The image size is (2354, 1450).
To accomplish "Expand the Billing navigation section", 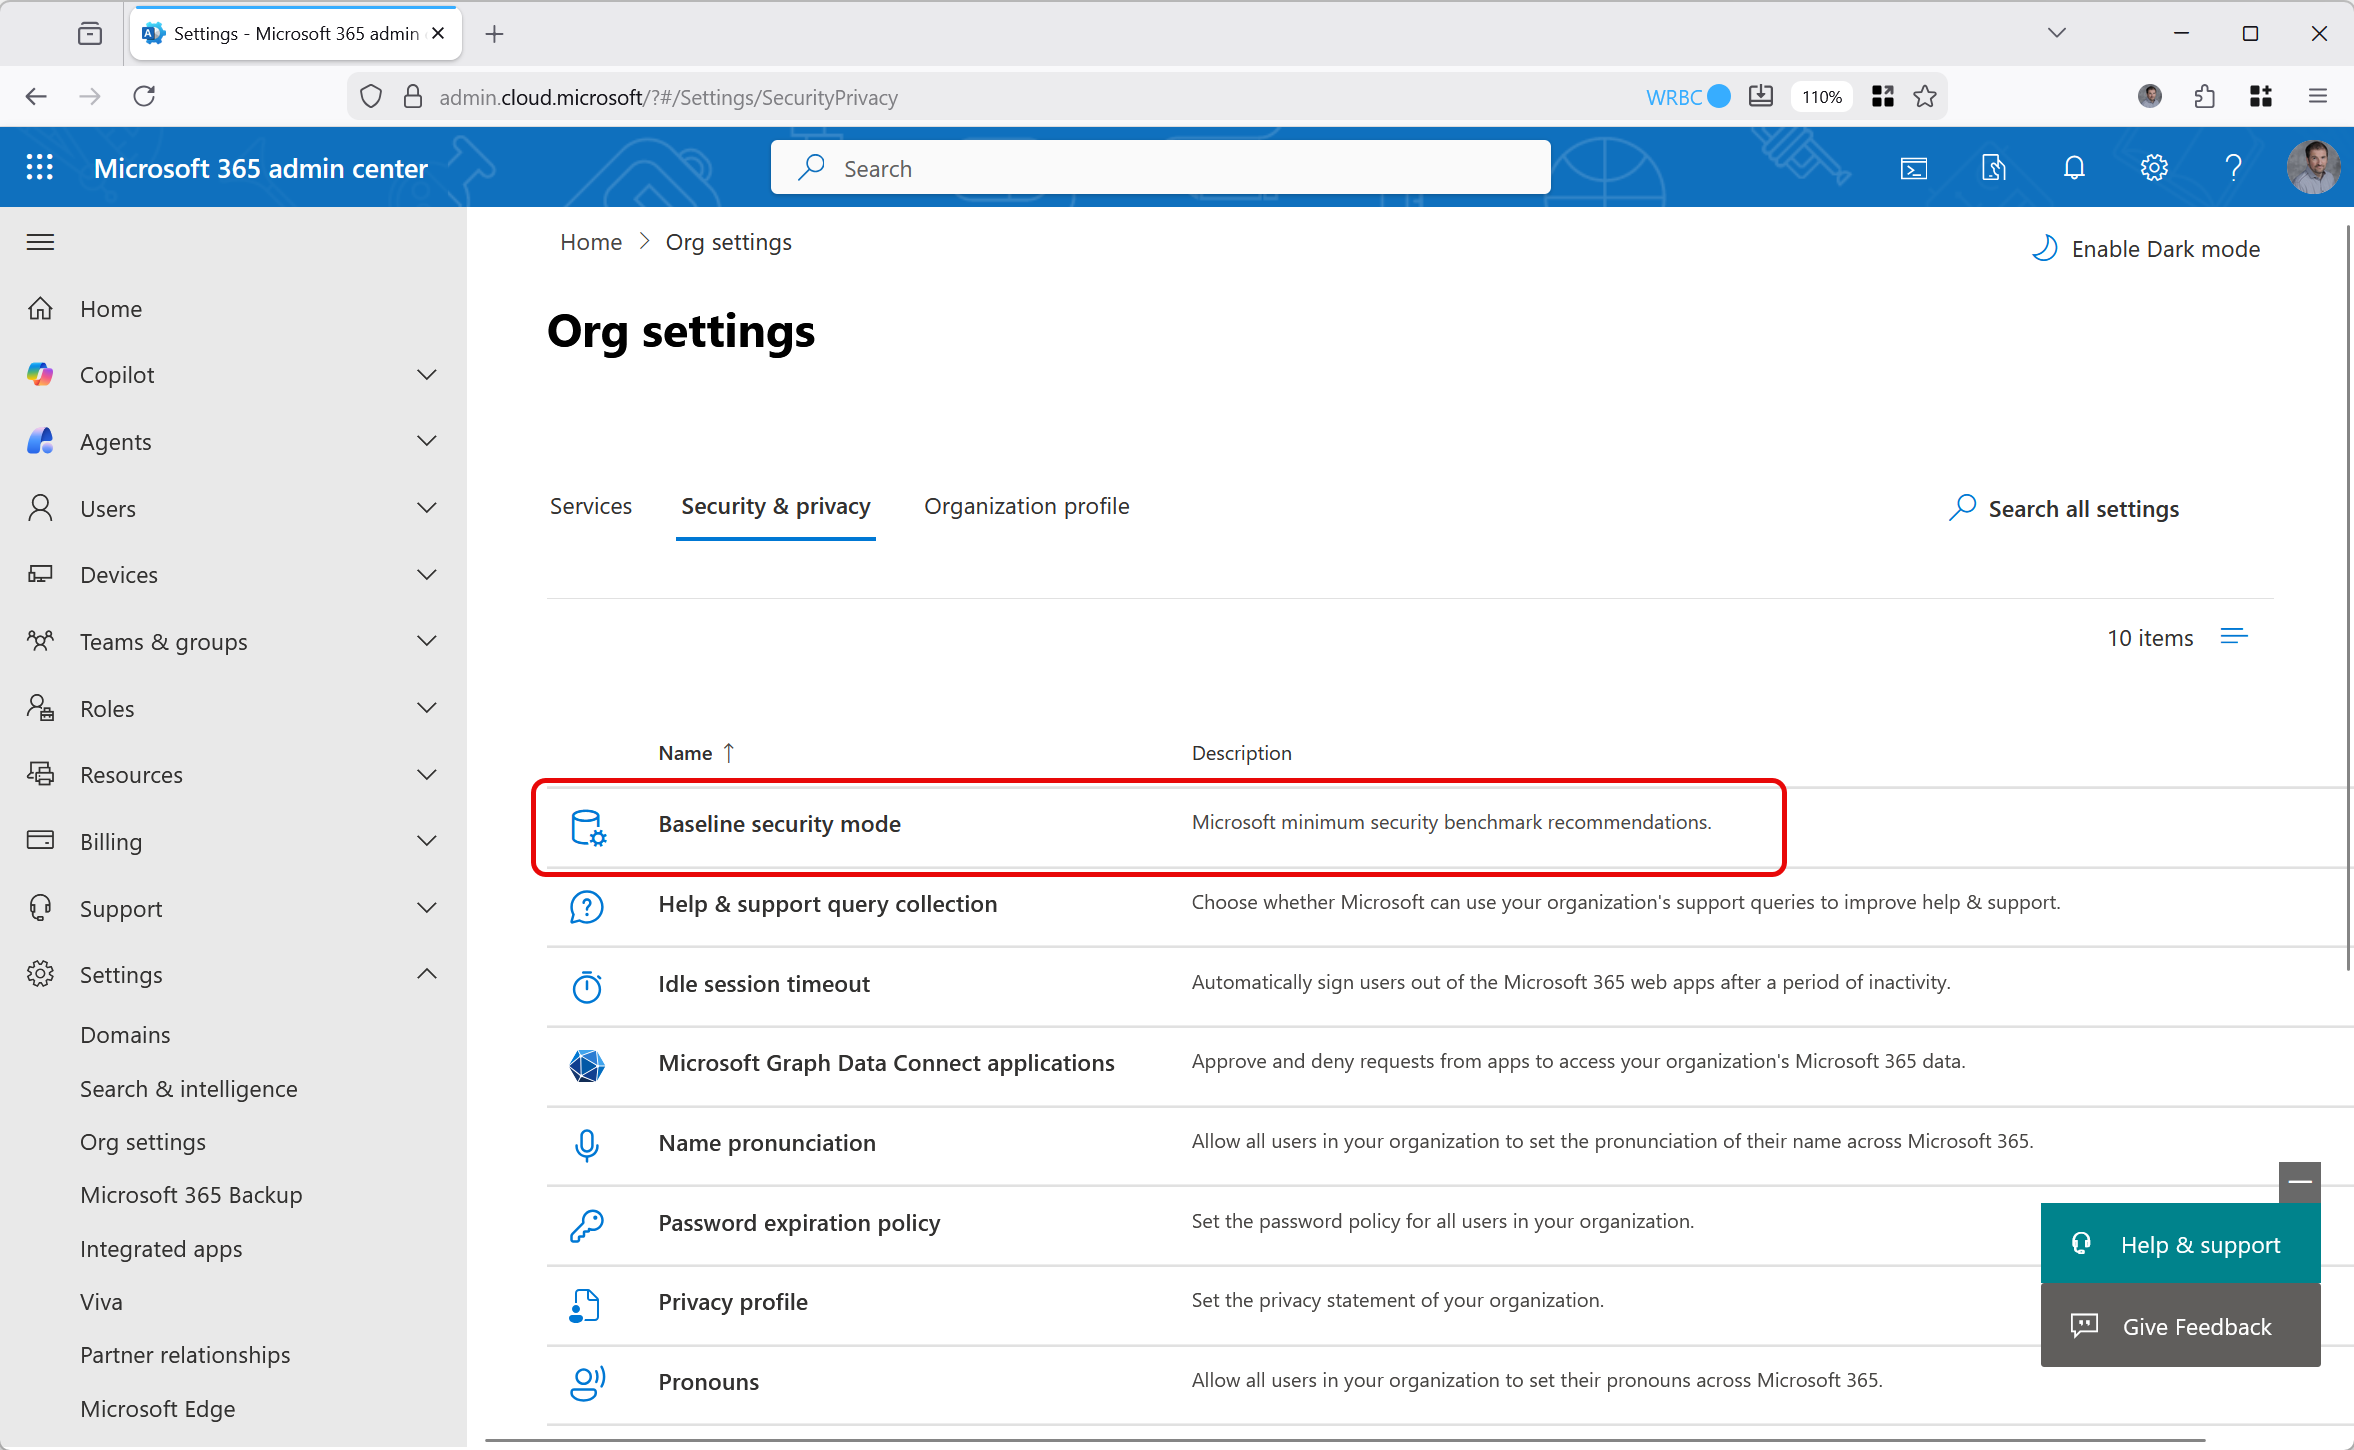I will [x=427, y=842].
